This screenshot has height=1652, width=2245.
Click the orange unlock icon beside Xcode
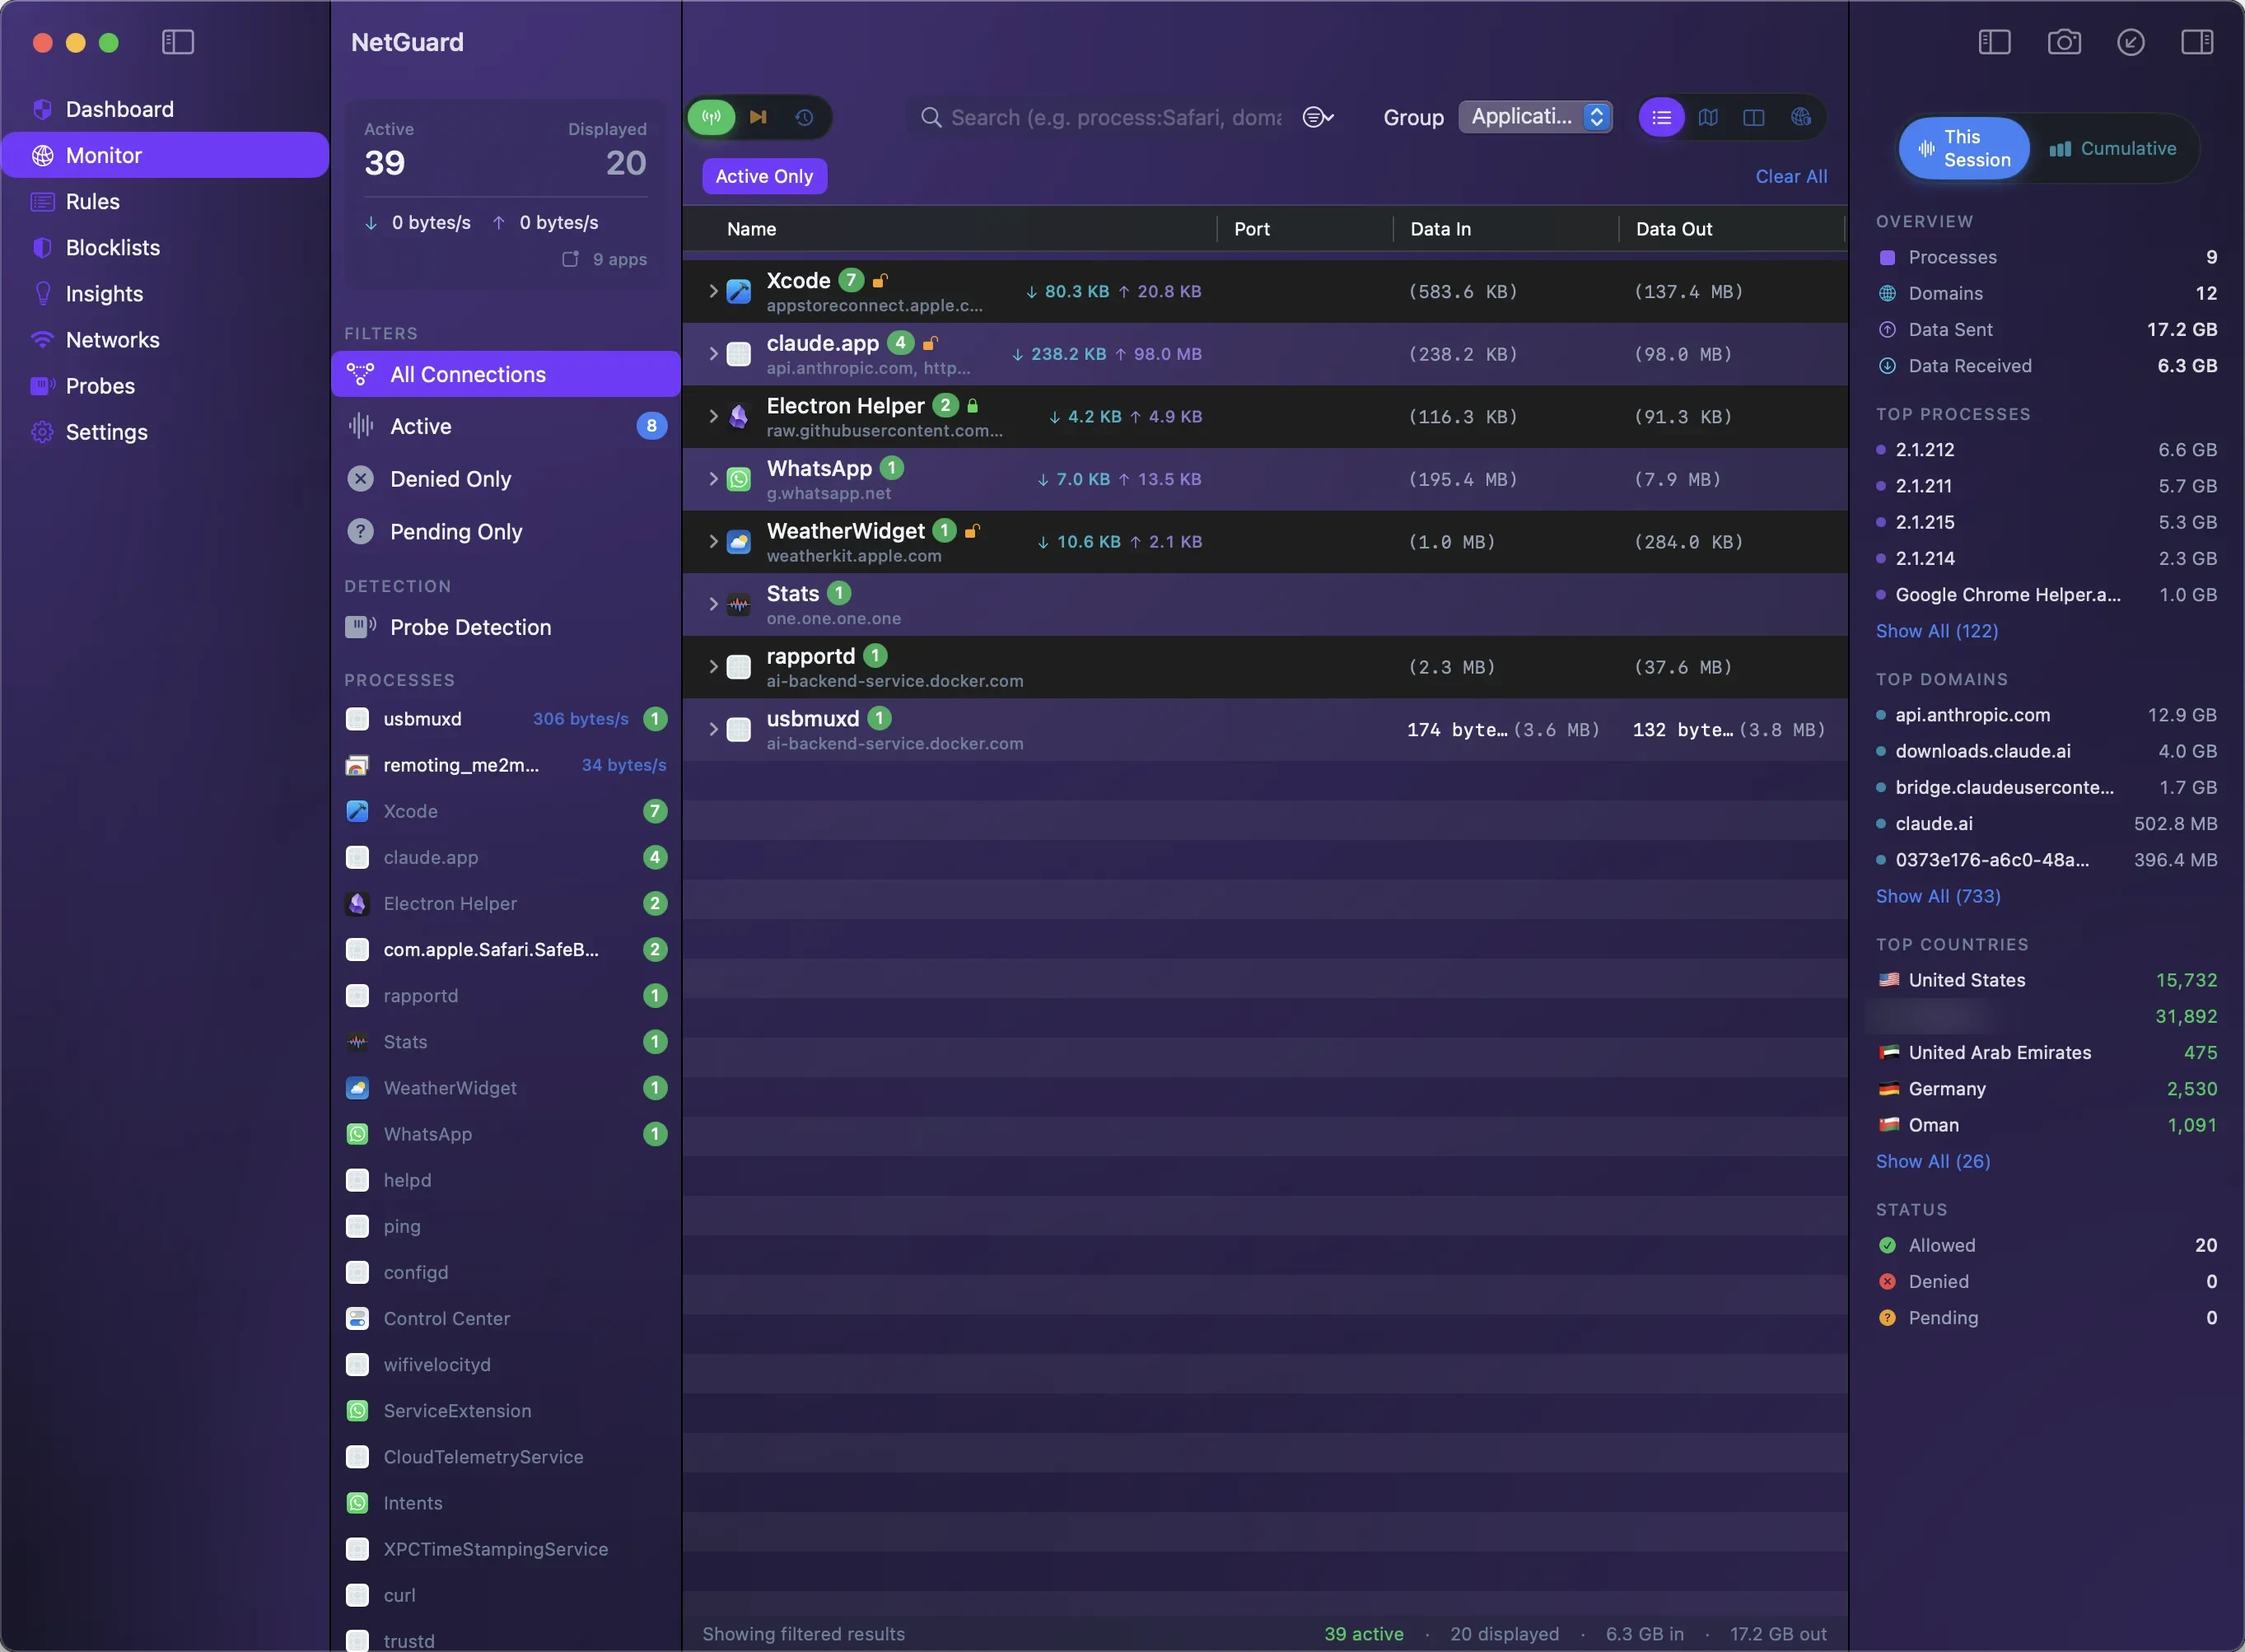point(880,280)
